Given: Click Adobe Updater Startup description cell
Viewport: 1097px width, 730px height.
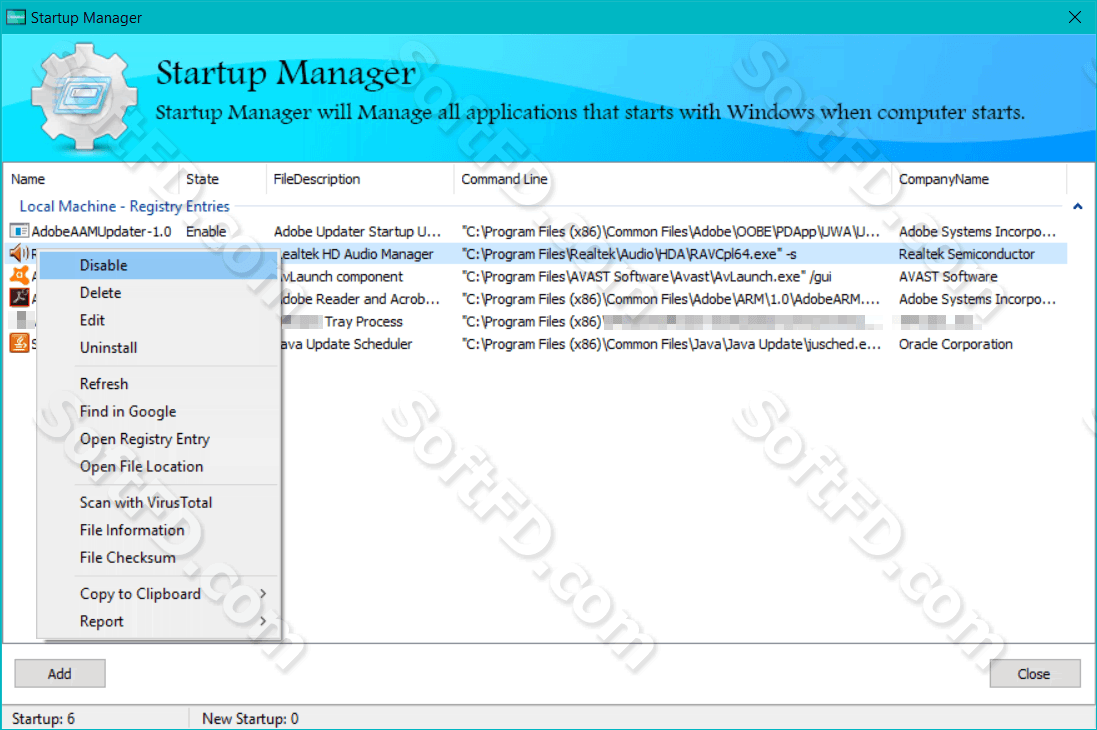Looking at the screenshot, I should (358, 232).
